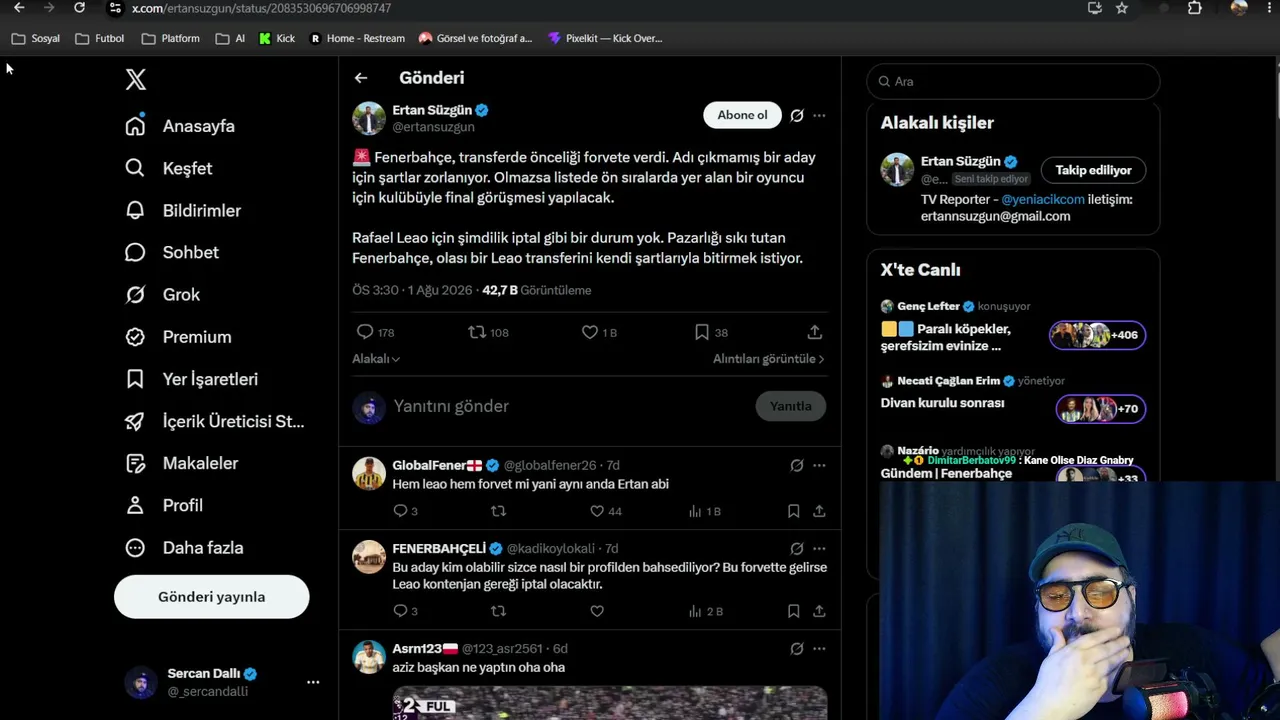Open Sercan Dallı account options menu
This screenshot has height=720, width=1280.
[x=313, y=682]
